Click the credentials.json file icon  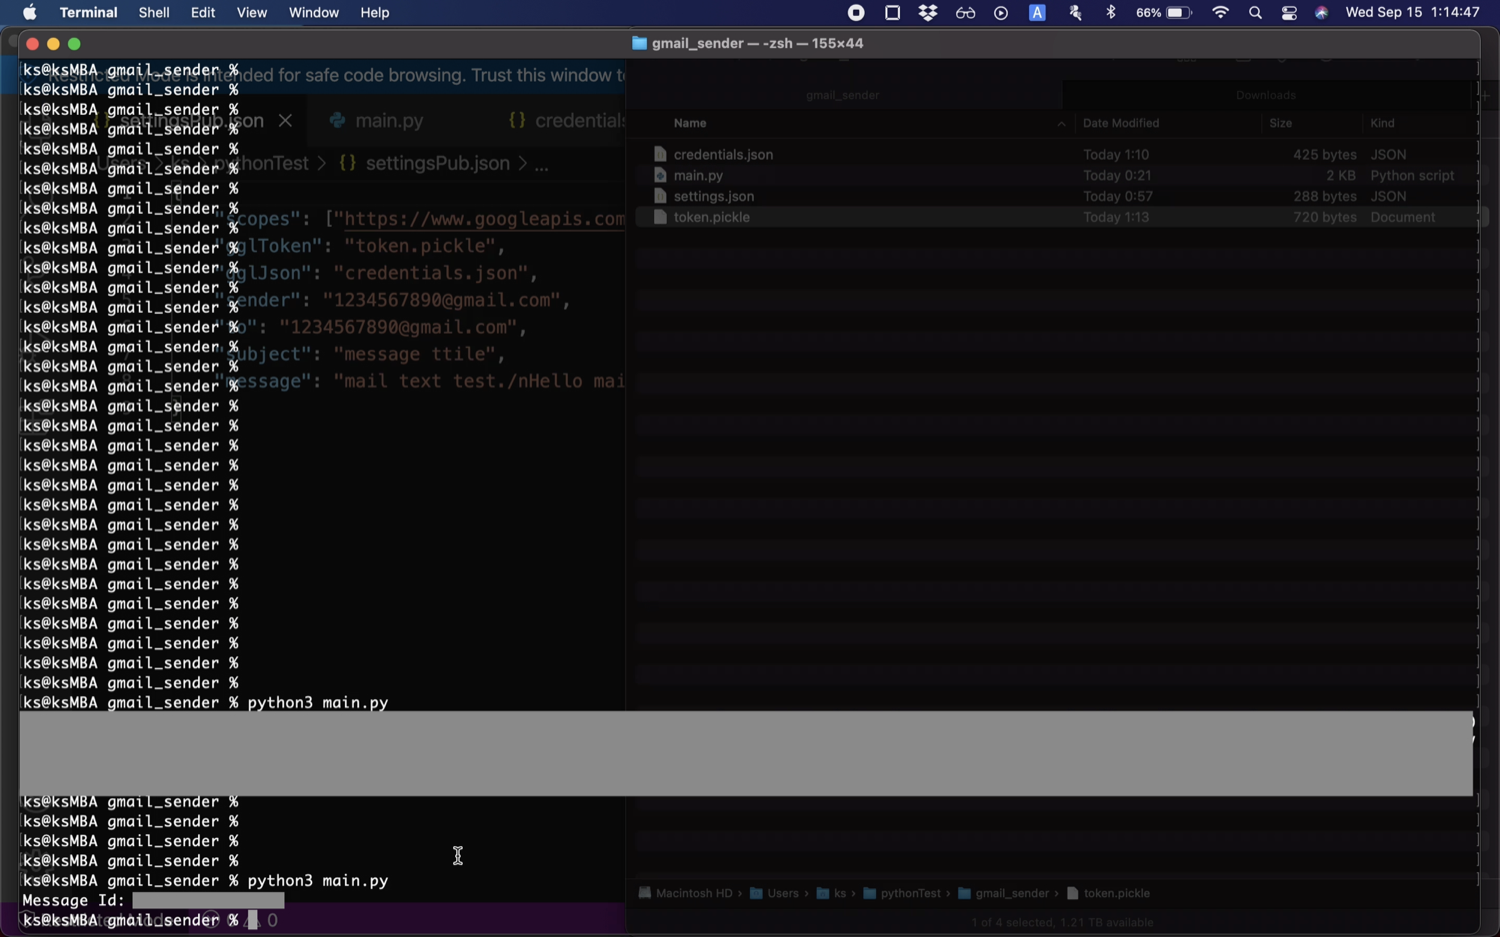(x=659, y=154)
